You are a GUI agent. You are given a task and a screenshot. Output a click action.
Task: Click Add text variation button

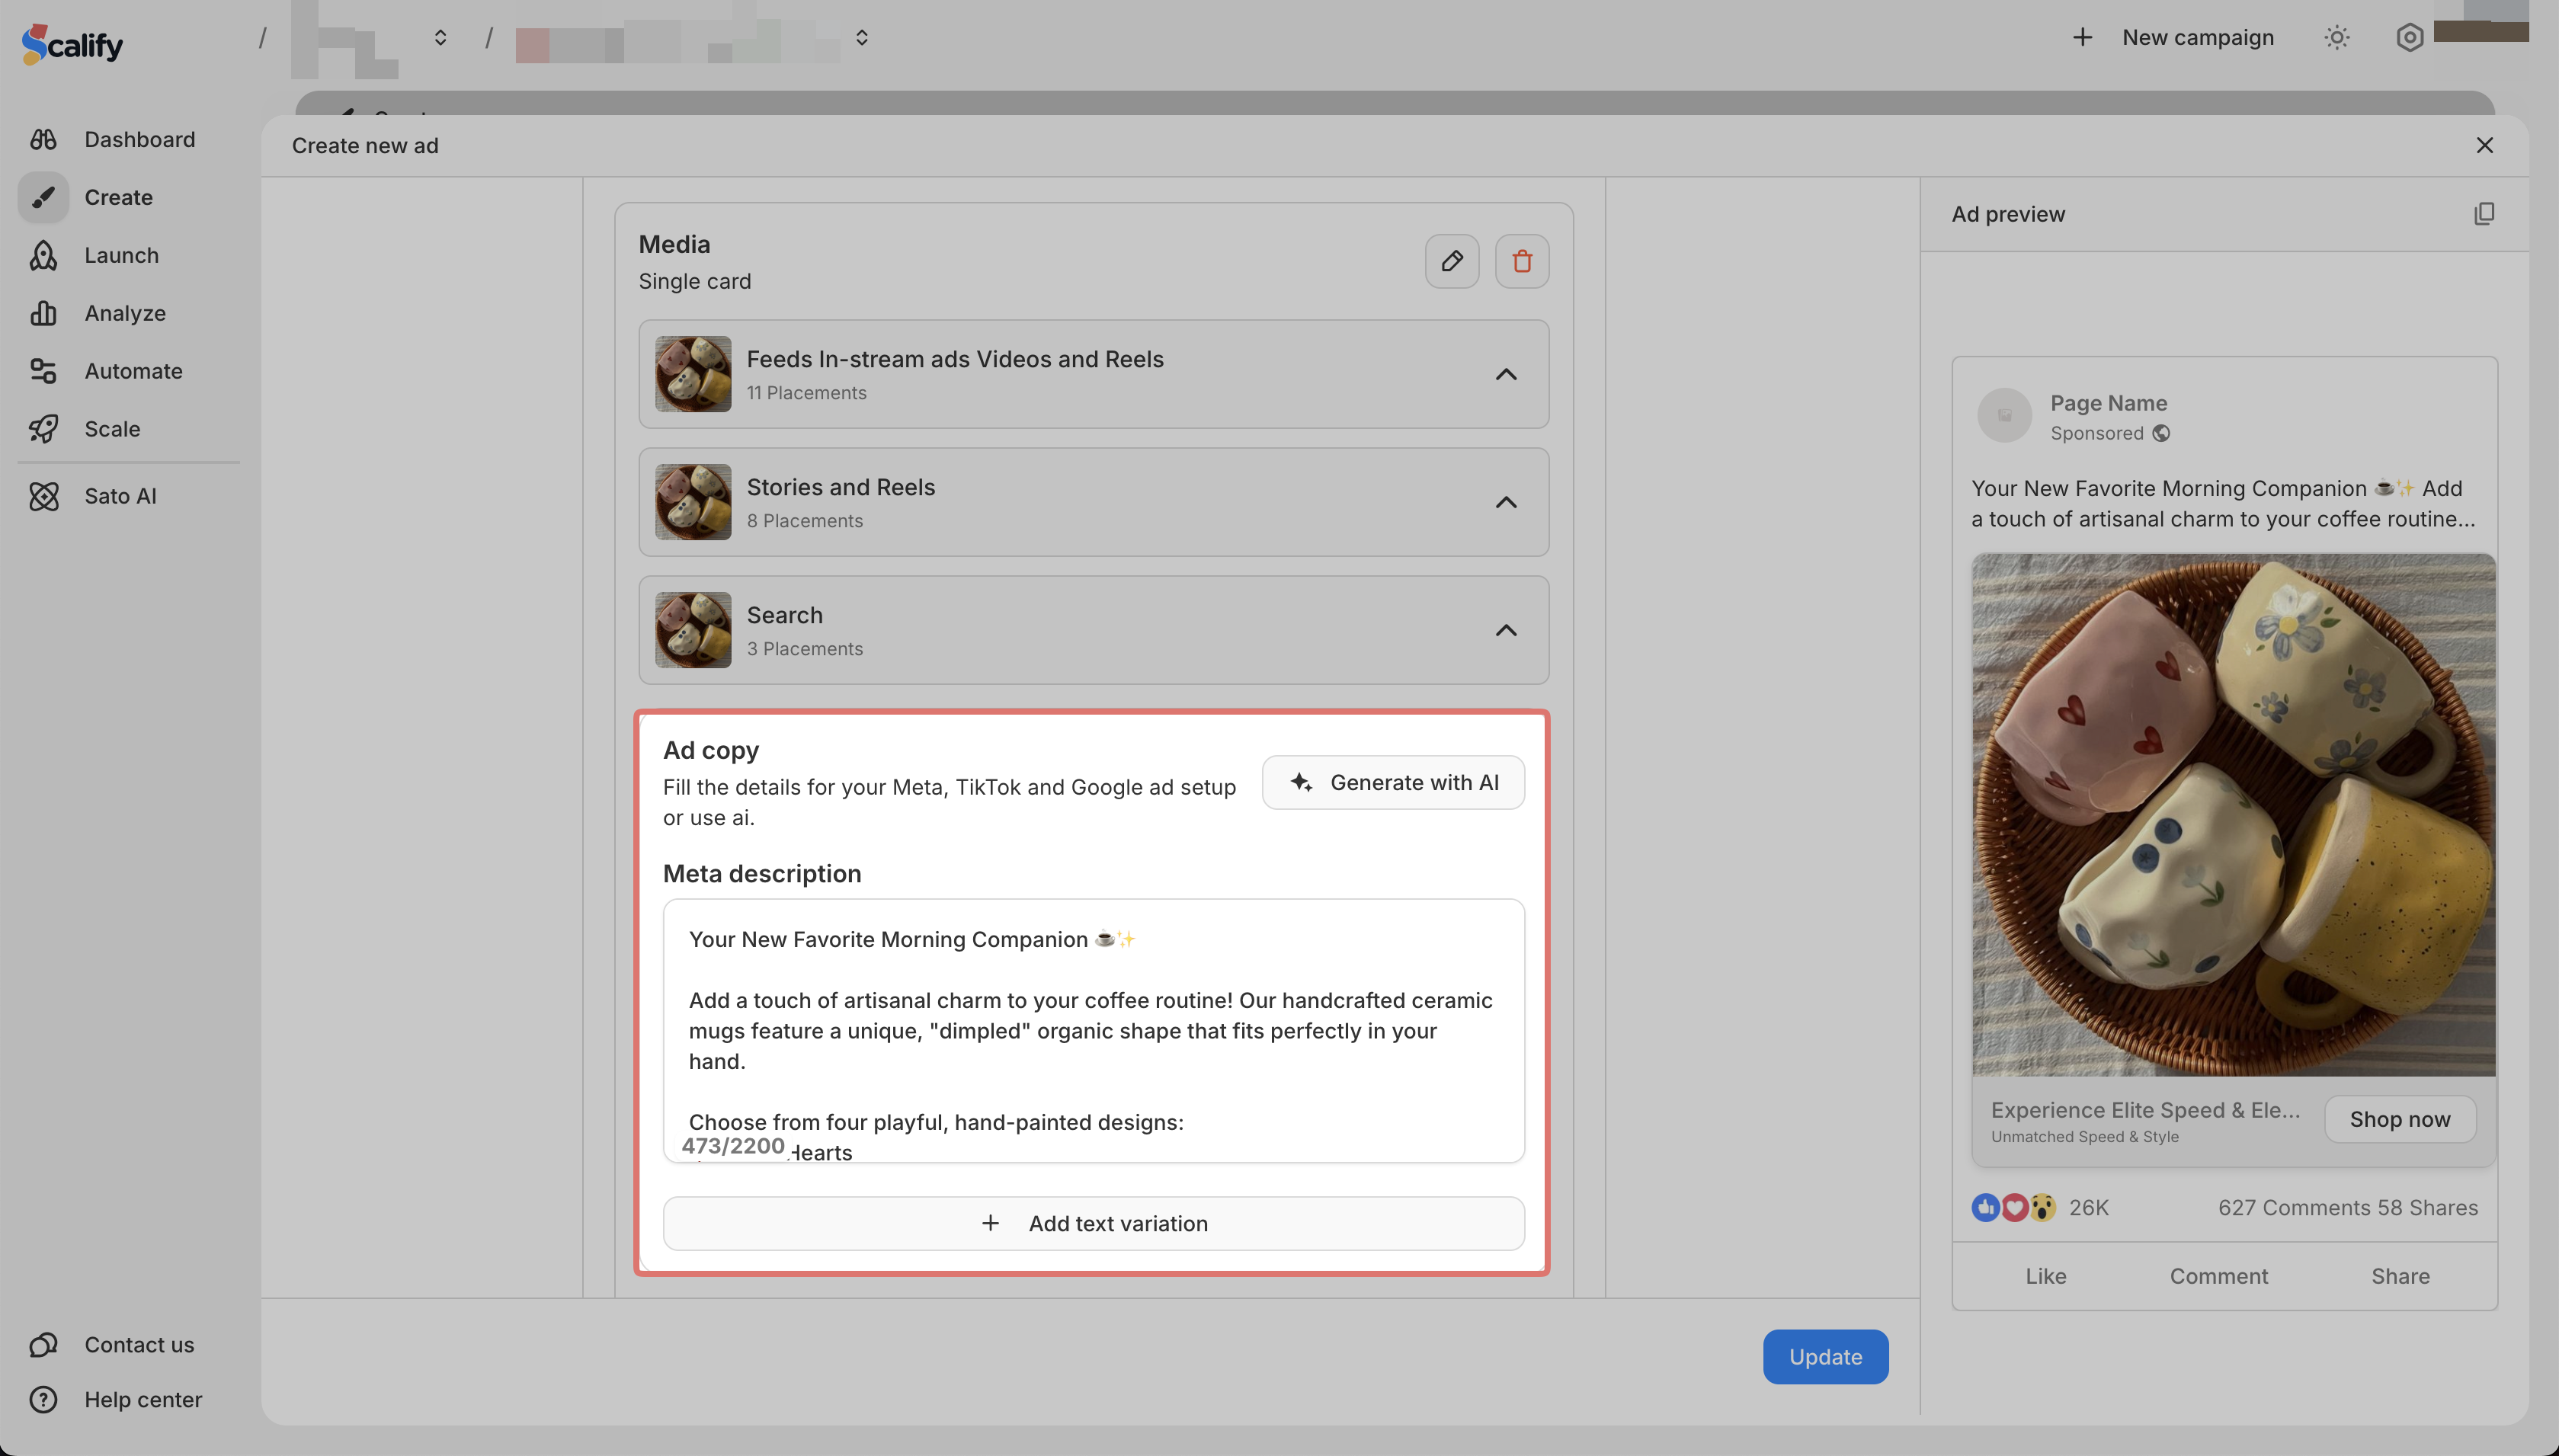[x=1093, y=1223]
